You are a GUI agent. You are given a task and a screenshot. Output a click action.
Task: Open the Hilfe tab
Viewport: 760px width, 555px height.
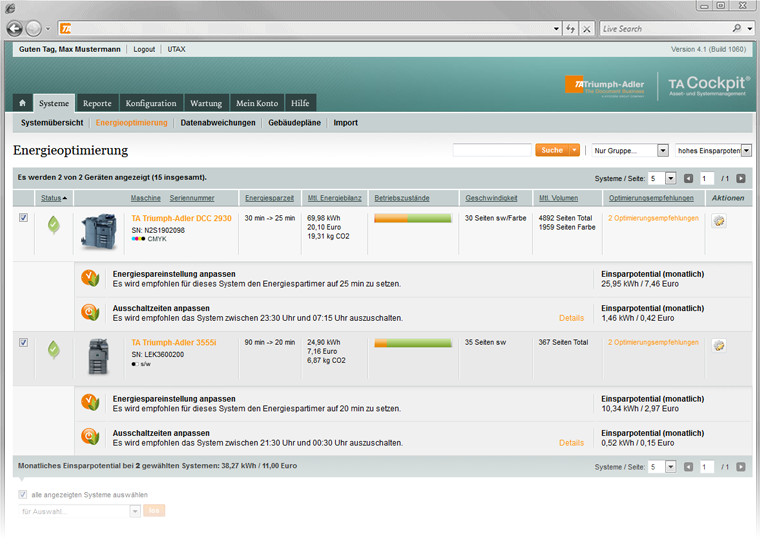(300, 103)
